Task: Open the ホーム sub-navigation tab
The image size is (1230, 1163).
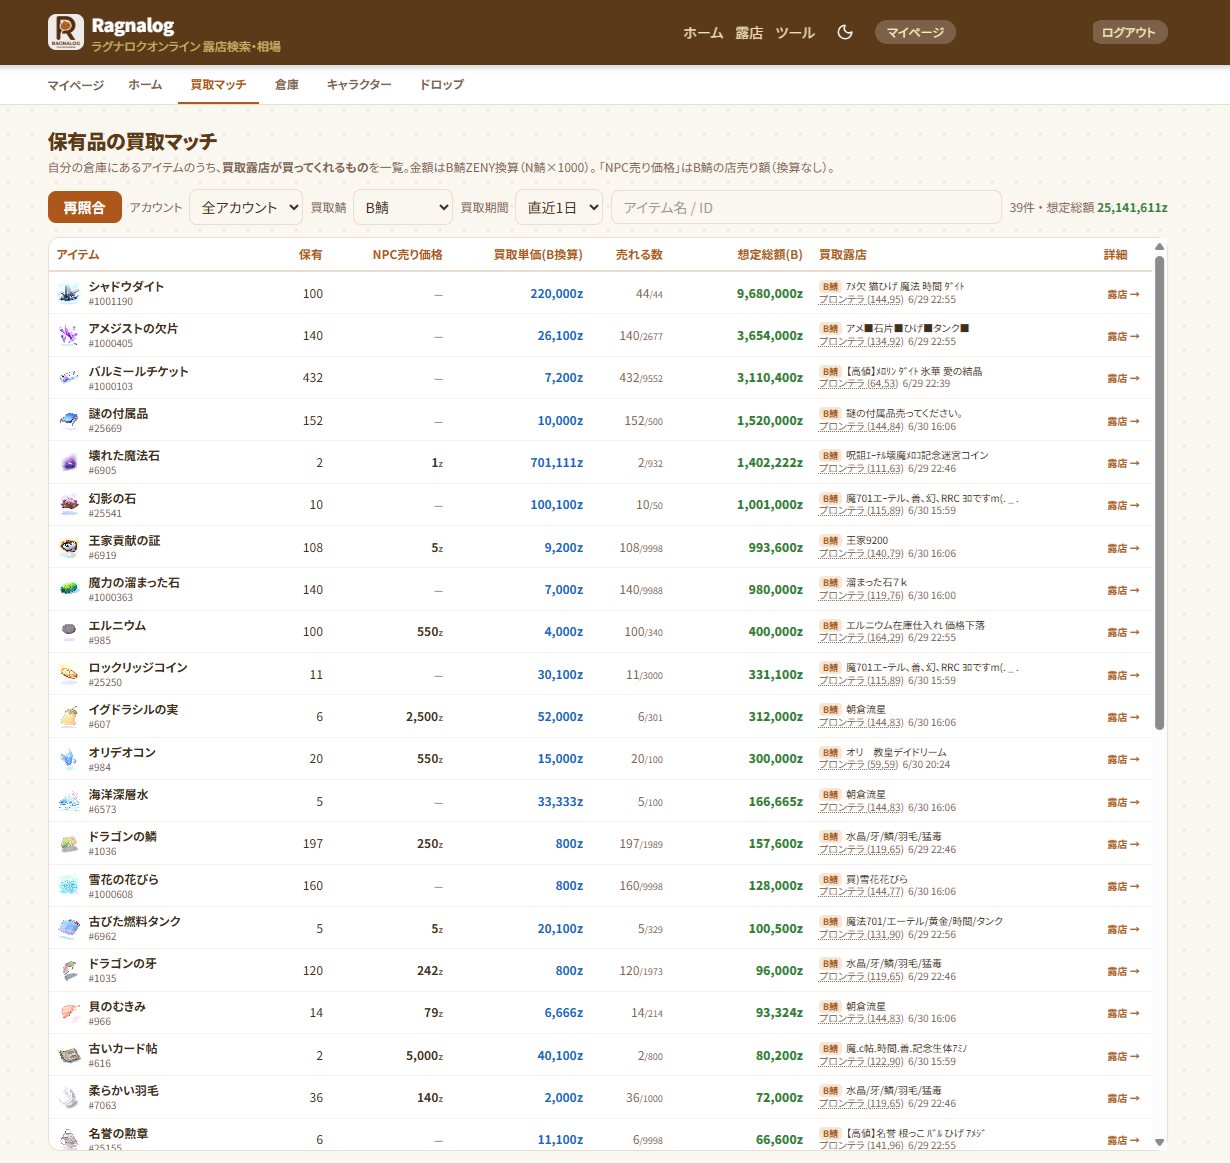Action: pyautogui.click(x=145, y=85)
